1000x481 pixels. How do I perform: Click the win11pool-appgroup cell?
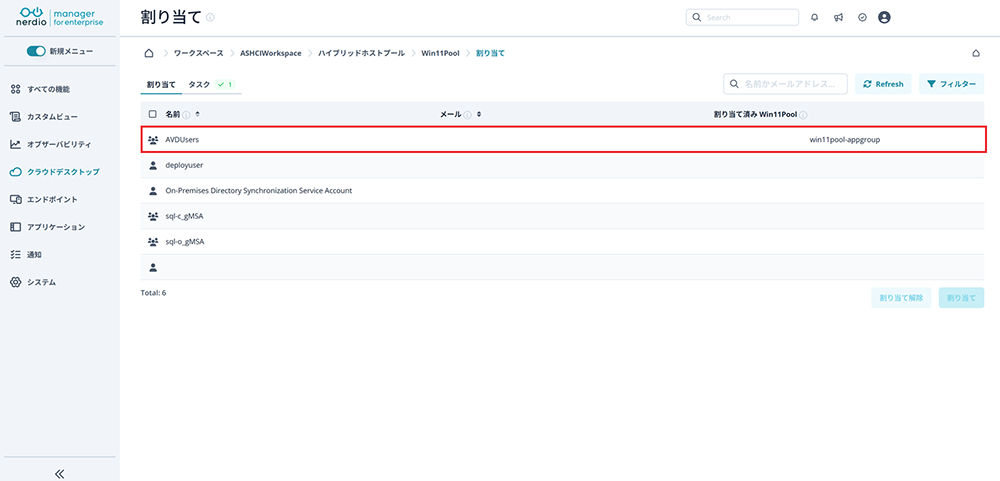[x=844, y=139]
